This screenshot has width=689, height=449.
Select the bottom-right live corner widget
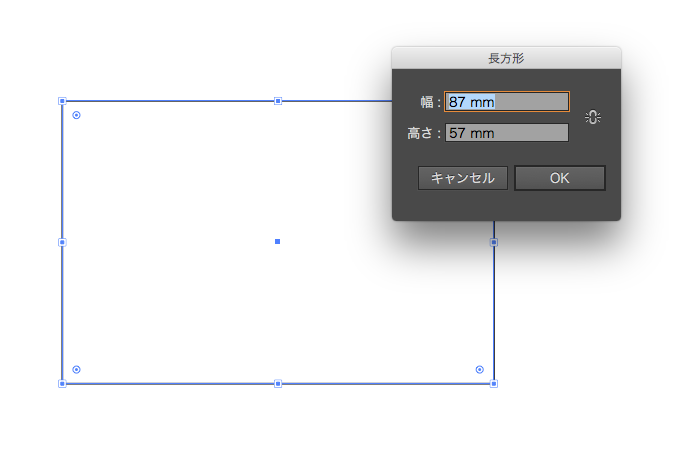click(x=480, y=369)
